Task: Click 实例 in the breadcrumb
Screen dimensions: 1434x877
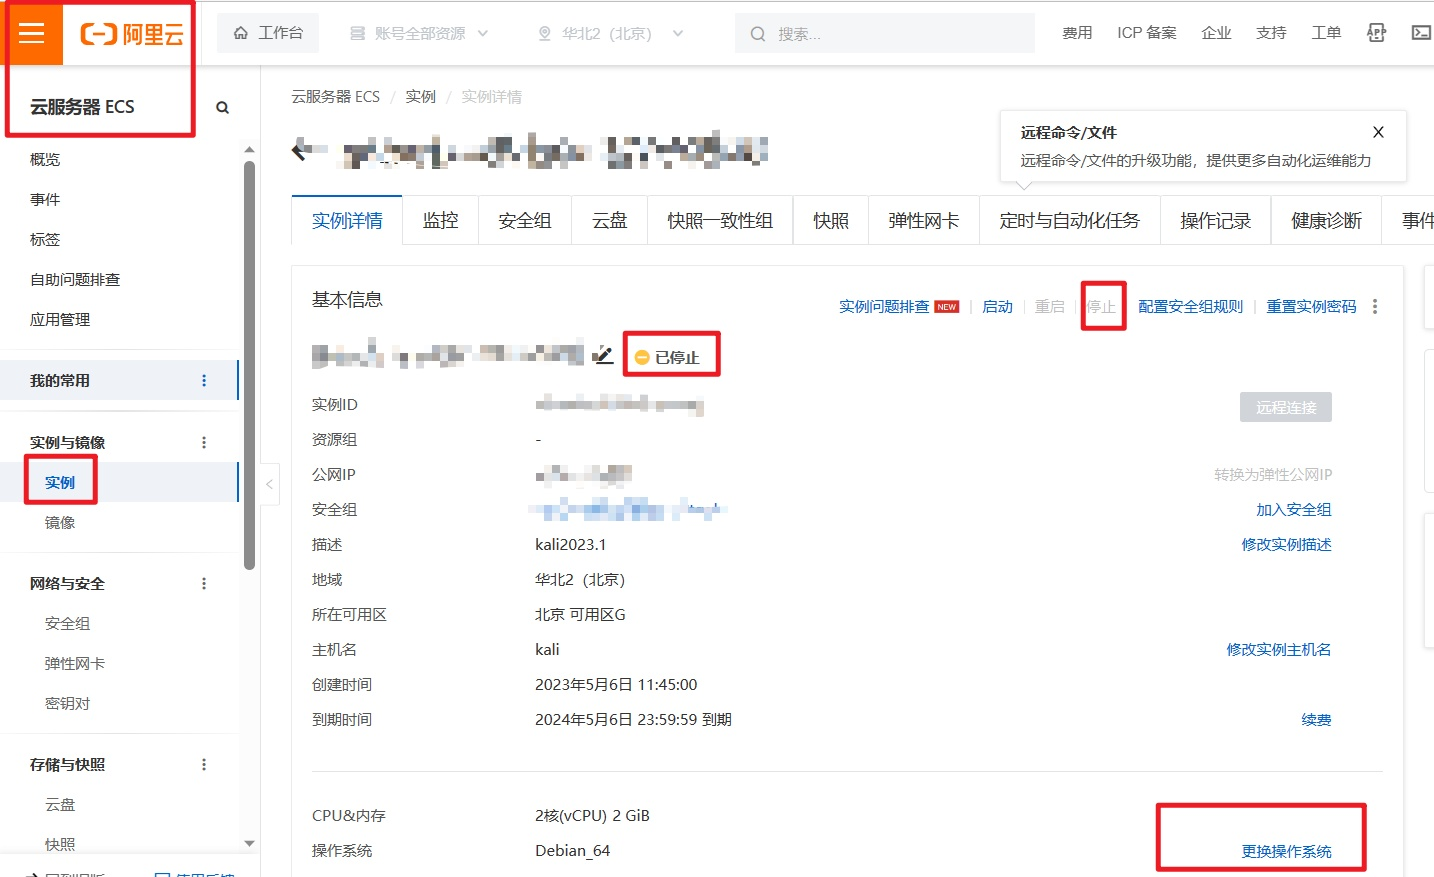Action: point(420,97)
